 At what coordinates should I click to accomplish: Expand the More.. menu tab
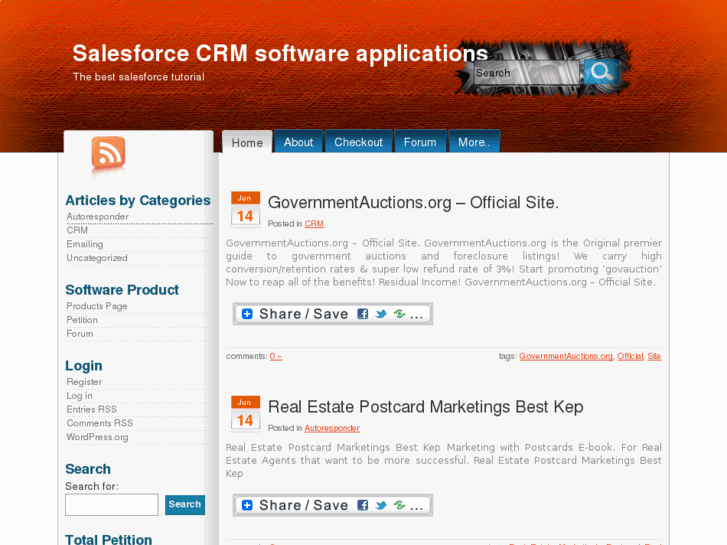tap(474, 142)
